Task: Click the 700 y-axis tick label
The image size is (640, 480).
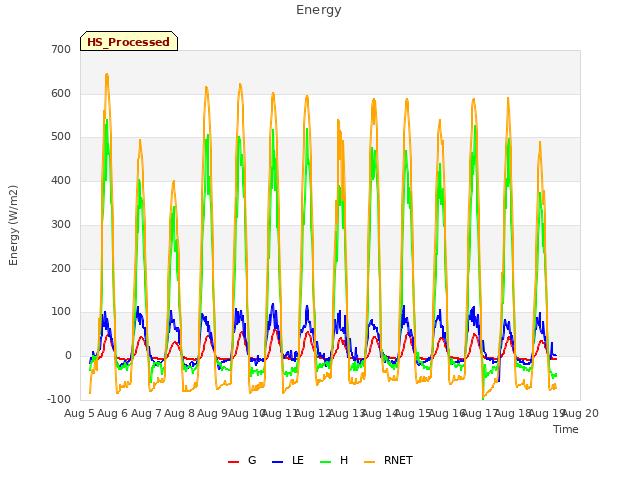Action: [61, 49]
